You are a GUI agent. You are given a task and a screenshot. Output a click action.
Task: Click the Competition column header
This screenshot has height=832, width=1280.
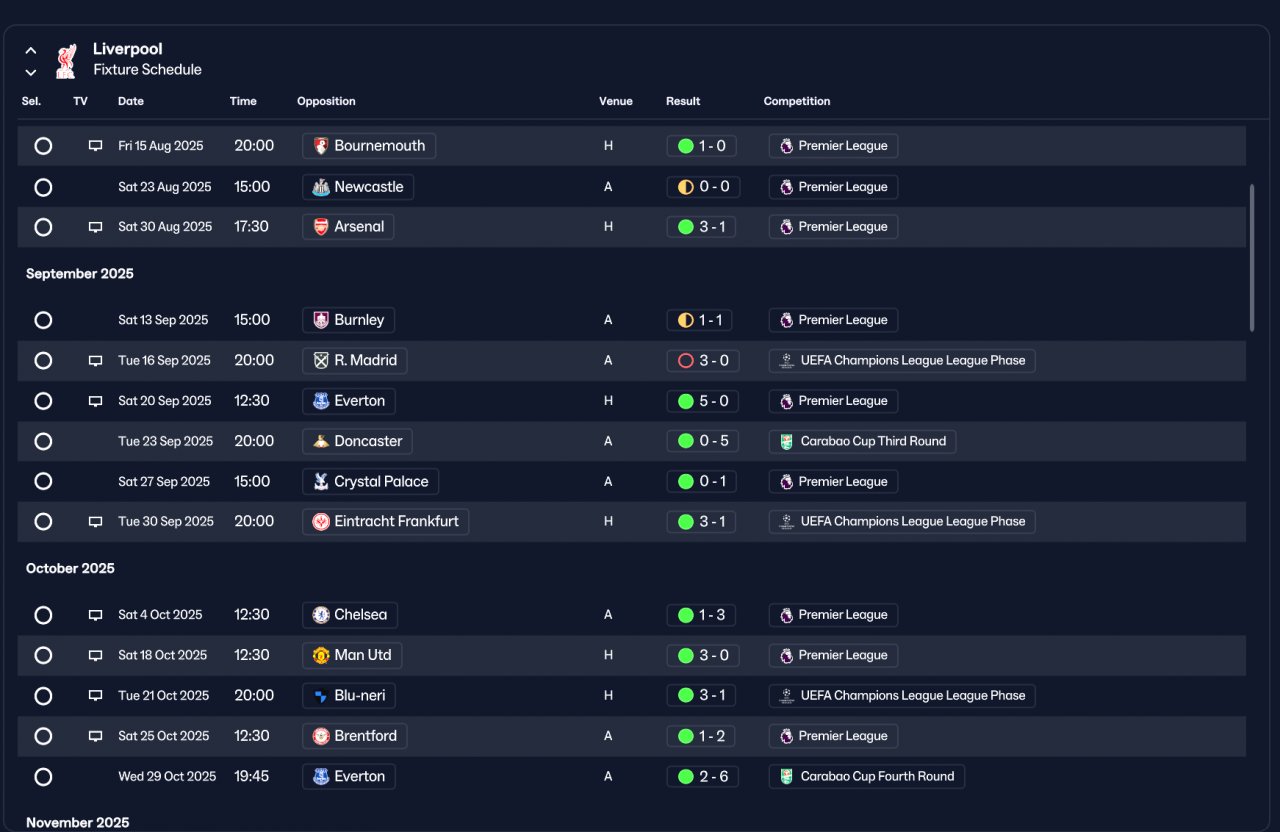pyautogui.click(x=797, y=101)
